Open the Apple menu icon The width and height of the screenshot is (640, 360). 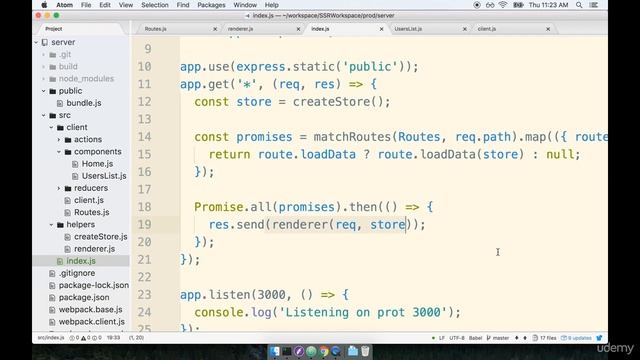(x=44, y=5)
